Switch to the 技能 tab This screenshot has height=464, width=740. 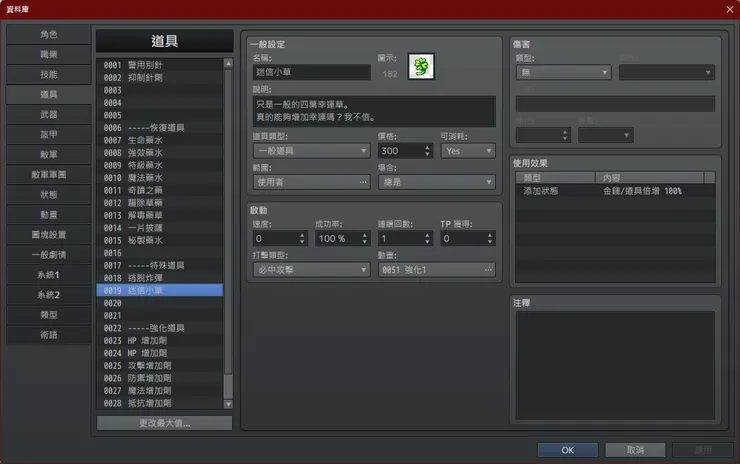pos(49,75)
